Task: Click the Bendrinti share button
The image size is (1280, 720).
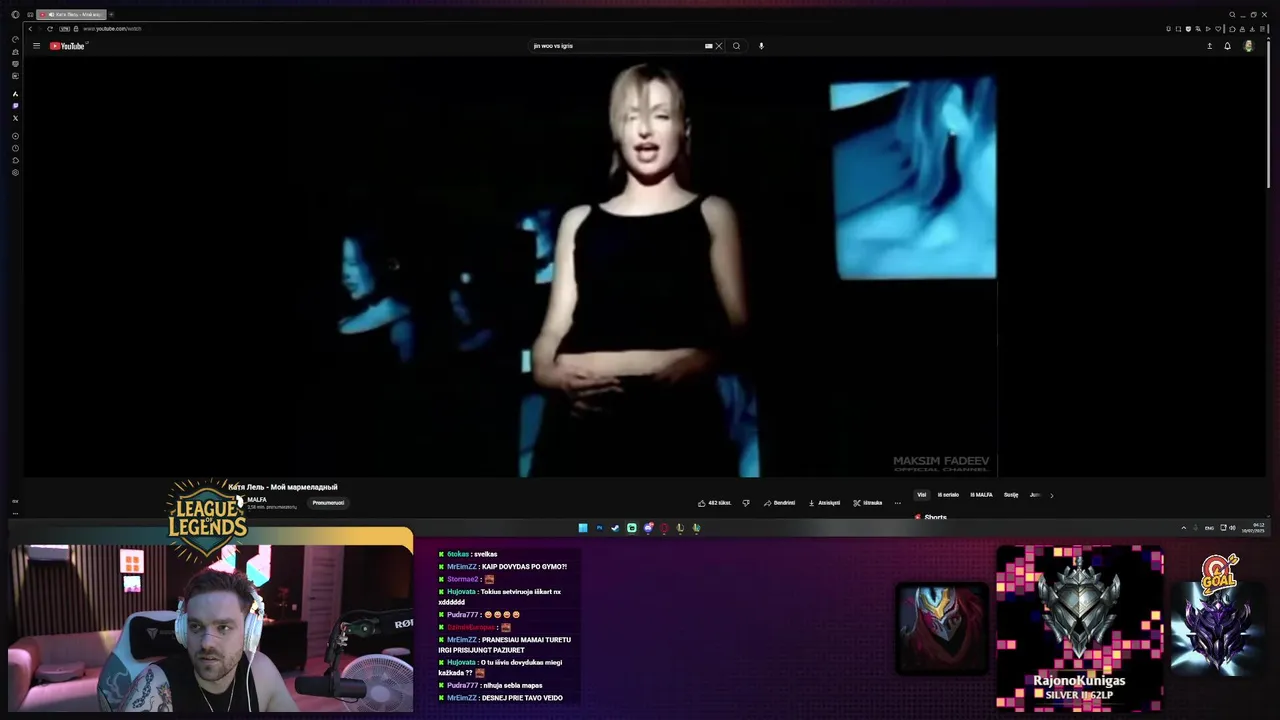Action: (779, 503)
